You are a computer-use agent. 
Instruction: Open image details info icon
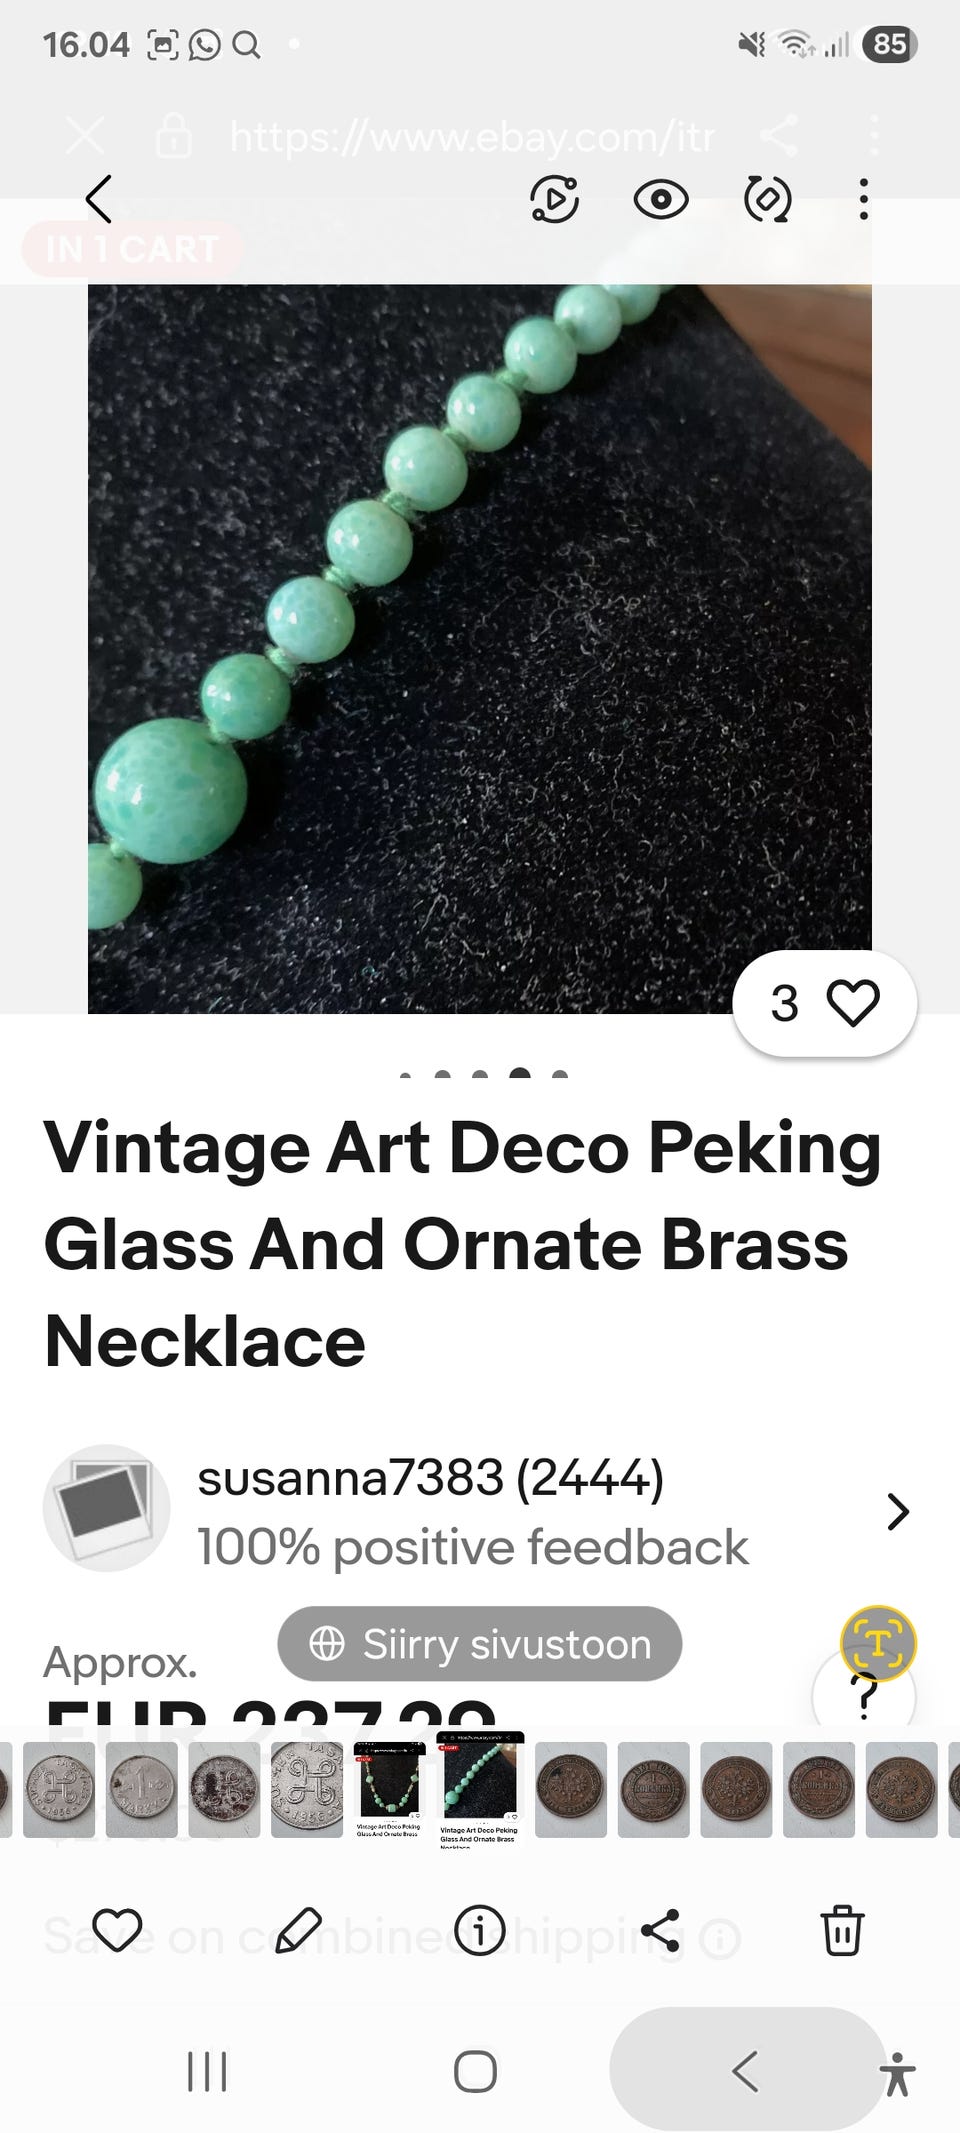click(x=479, y=1930)
